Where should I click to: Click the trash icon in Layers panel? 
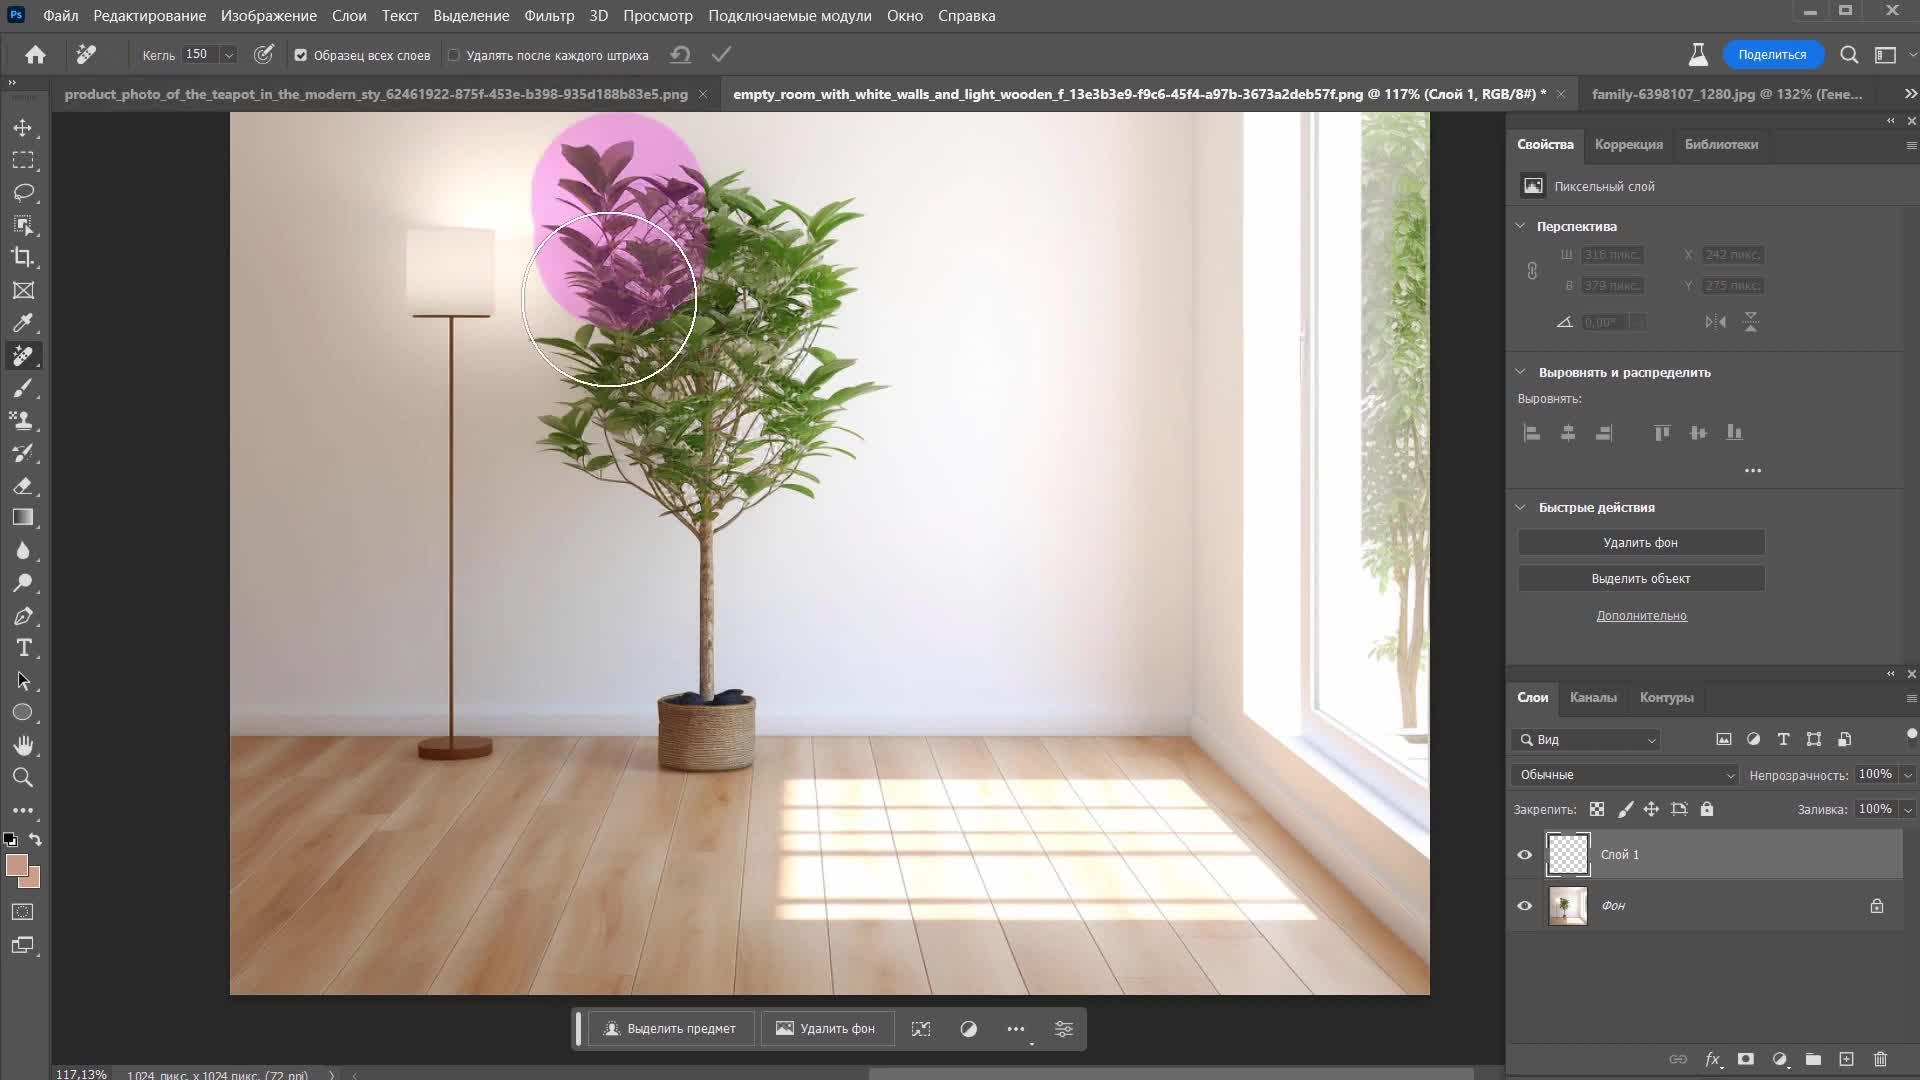pyautogui.click(x=1880, y=1059)
